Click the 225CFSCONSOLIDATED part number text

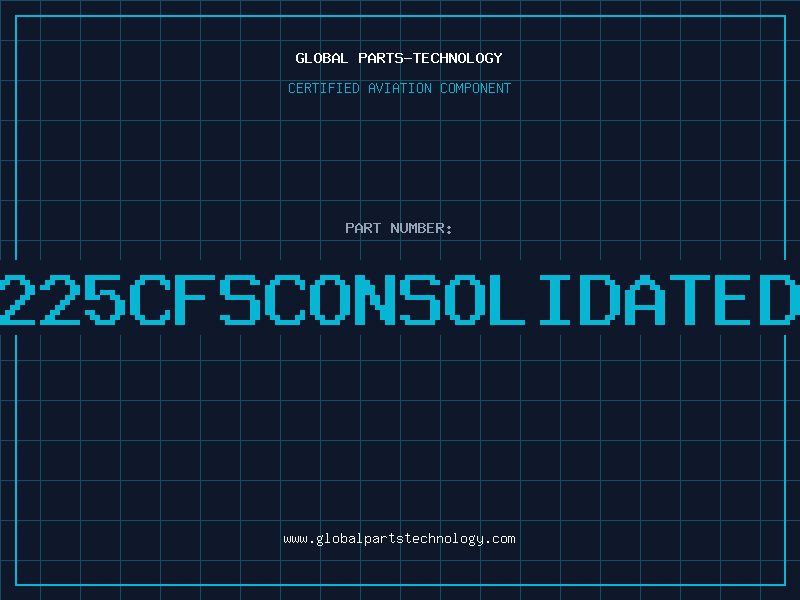pyautogui.click(x=400, y=299)
